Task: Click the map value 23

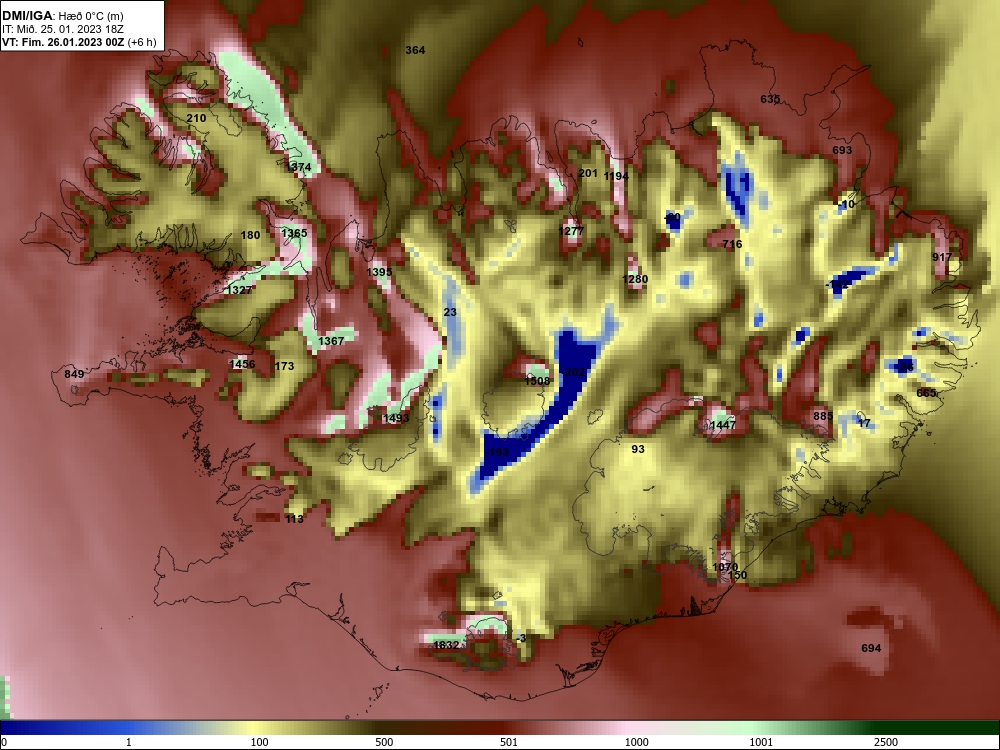Action: (450, 312)
